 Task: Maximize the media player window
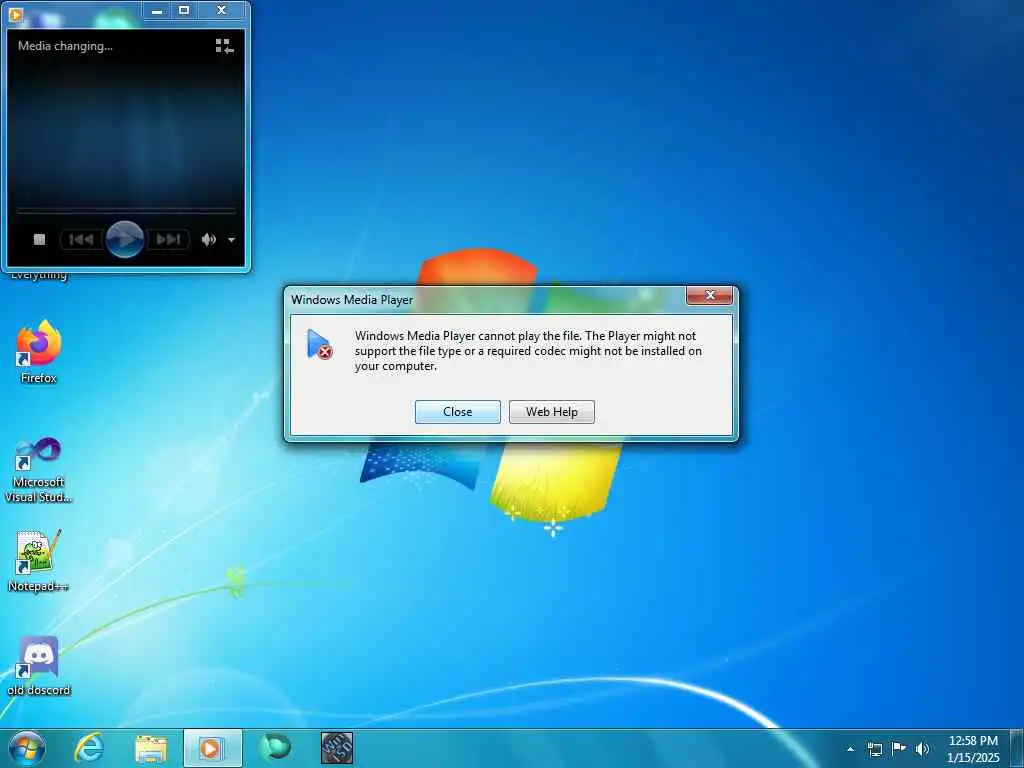pyautogui.click(x=184, y=10)
